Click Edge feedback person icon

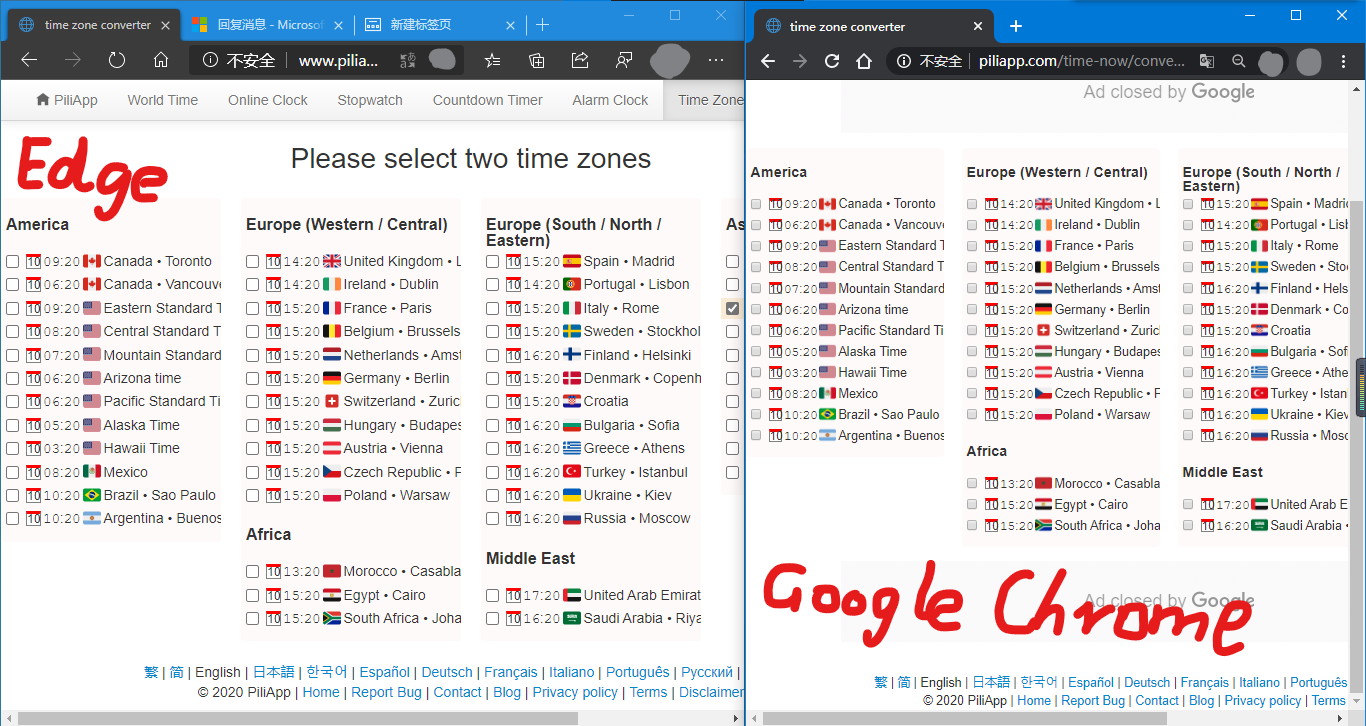624,60
